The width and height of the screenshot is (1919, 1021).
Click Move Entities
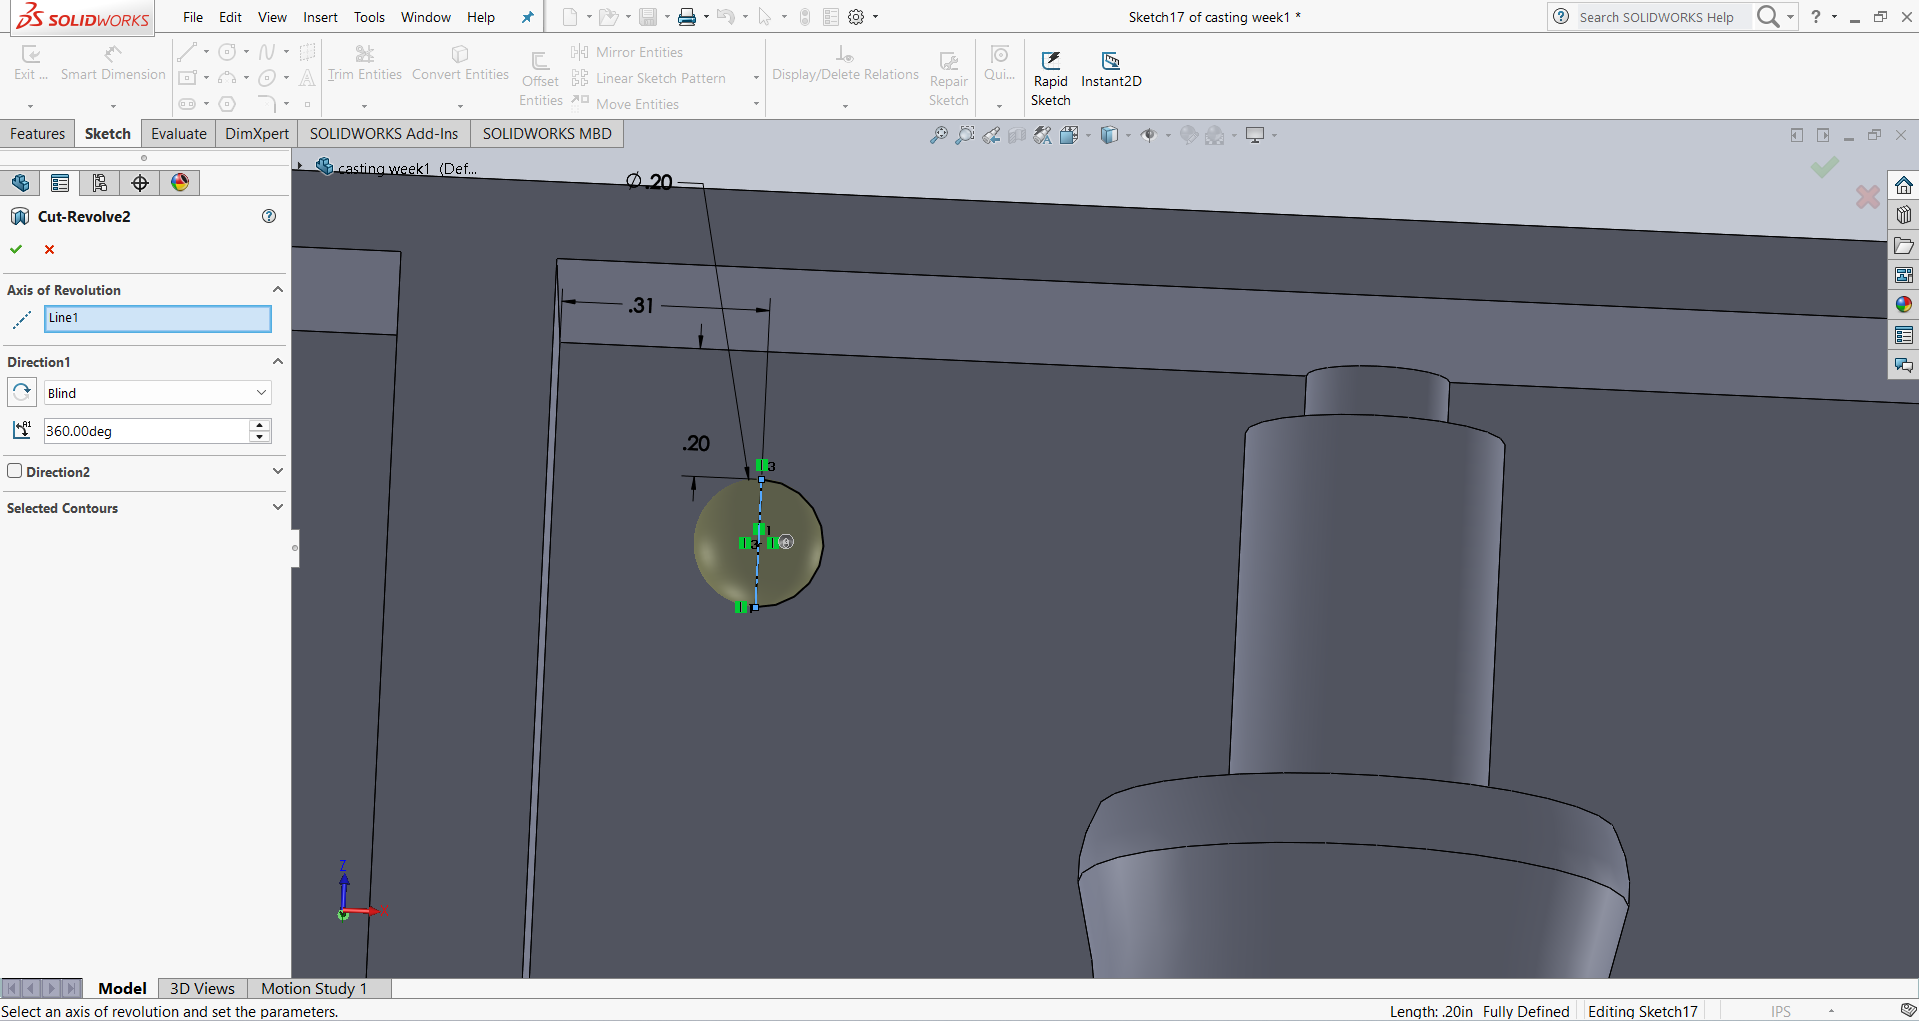tap(625, 103)
